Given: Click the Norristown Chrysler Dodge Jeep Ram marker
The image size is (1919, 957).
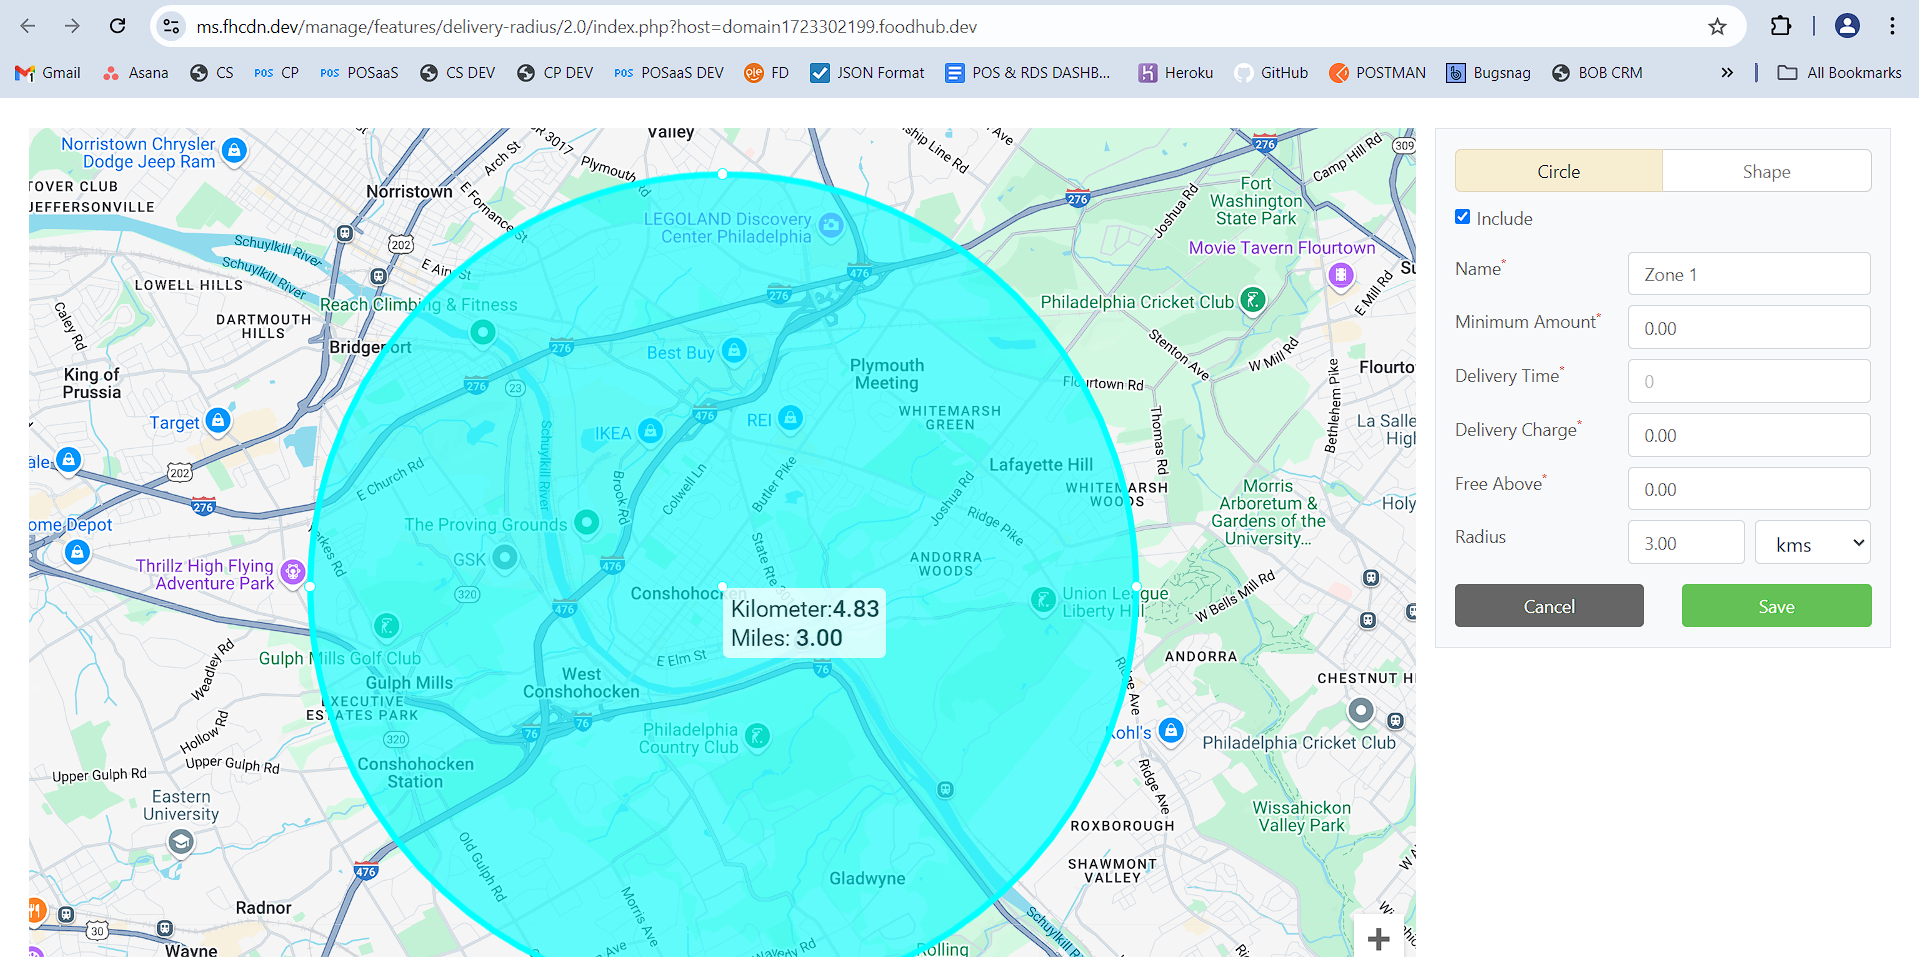Looking at the screenshot, I should 234,151.
